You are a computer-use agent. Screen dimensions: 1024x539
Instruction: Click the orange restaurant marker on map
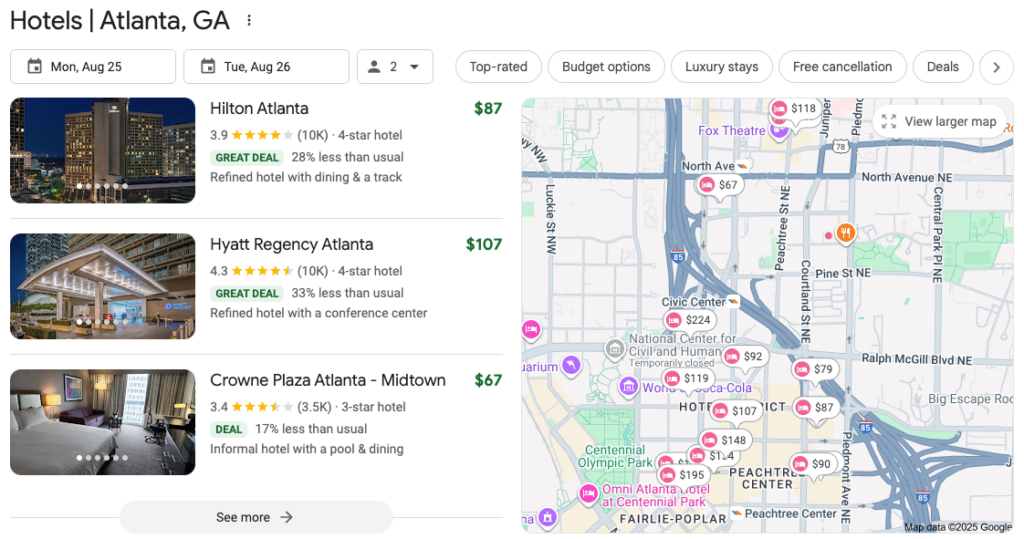tap(846, 233)
